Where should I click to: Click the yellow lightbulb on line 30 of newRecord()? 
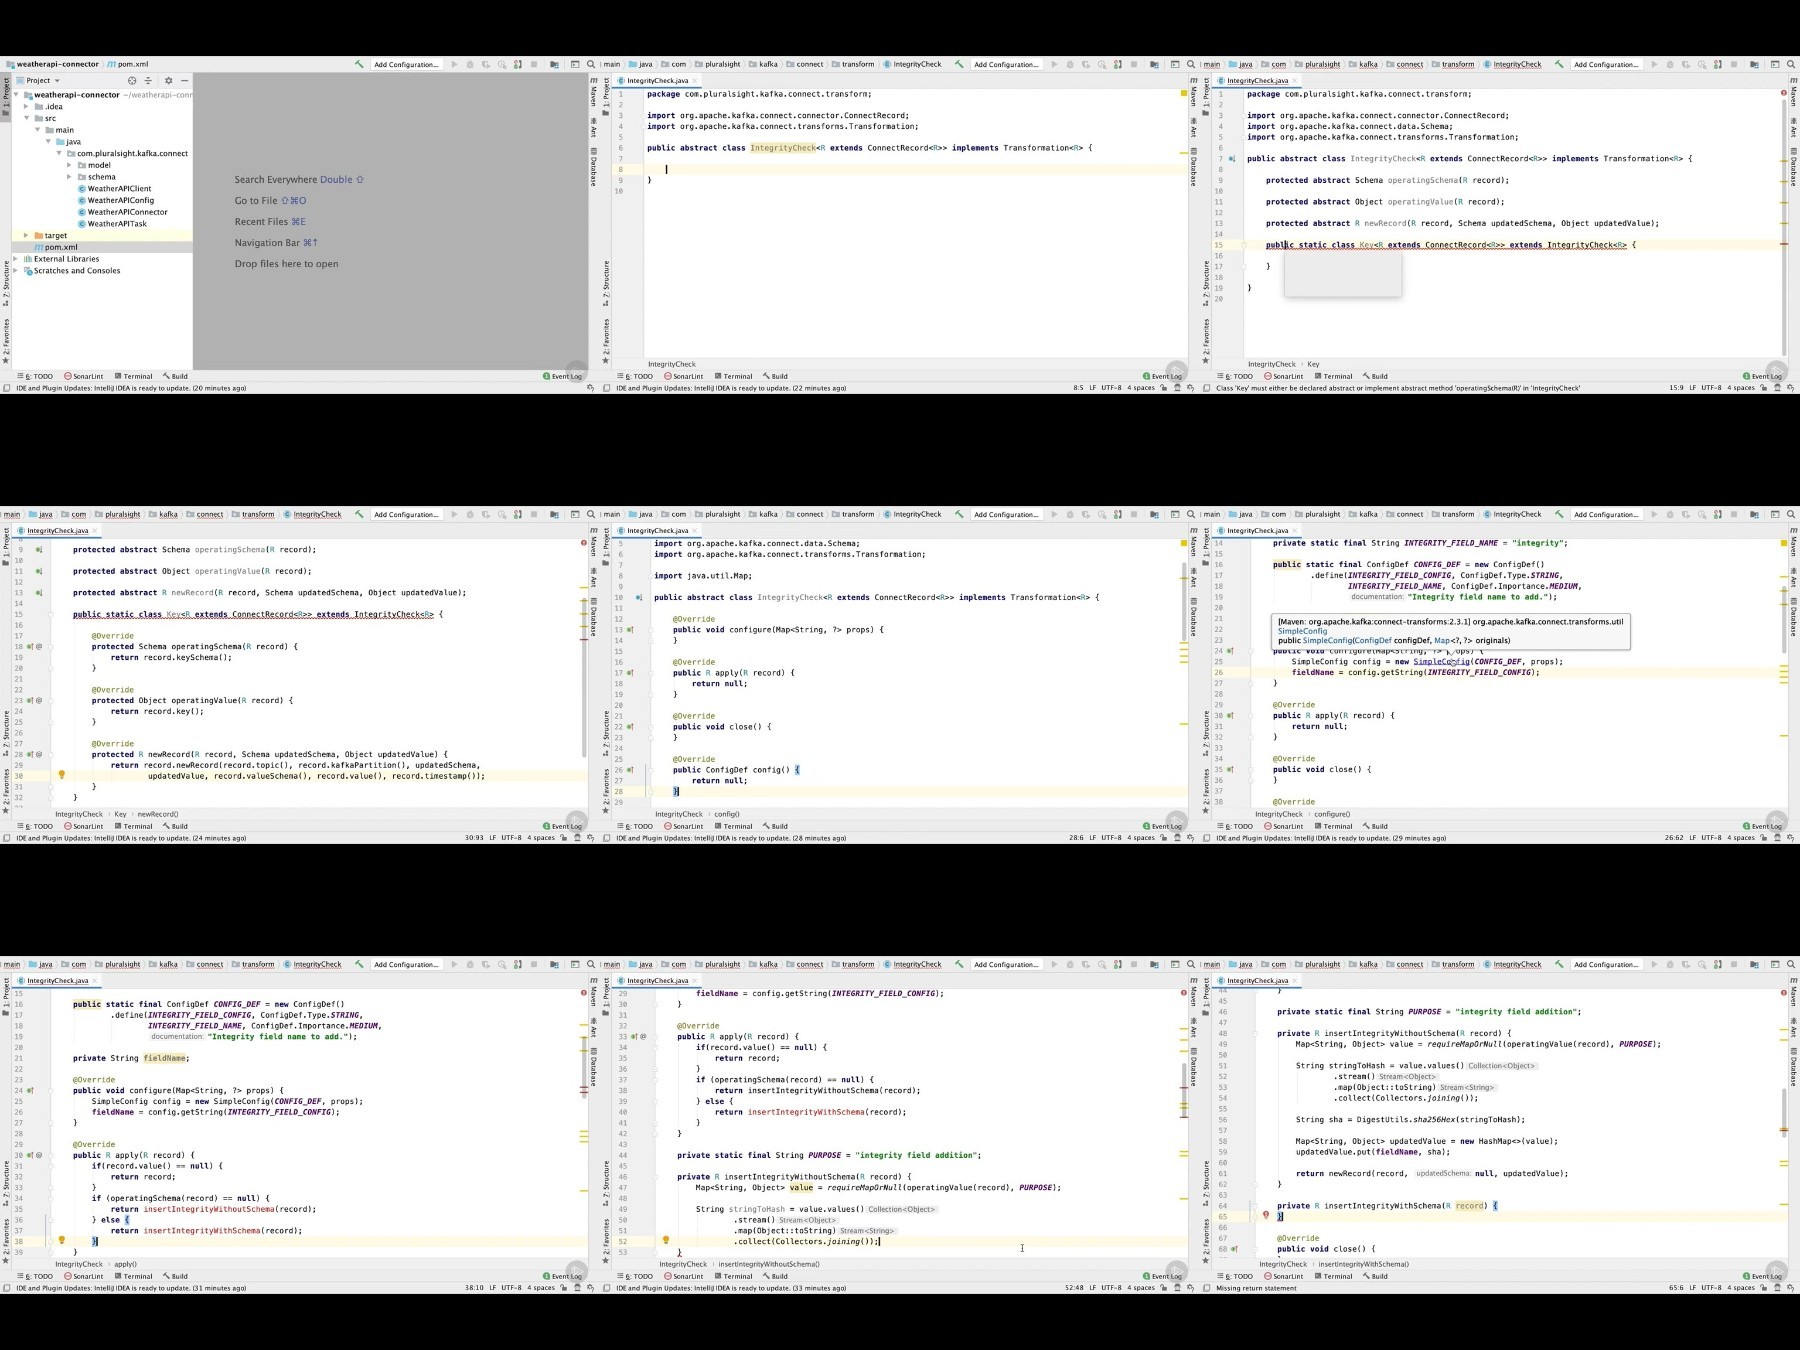pyautogui.click(x=61, y=775)
